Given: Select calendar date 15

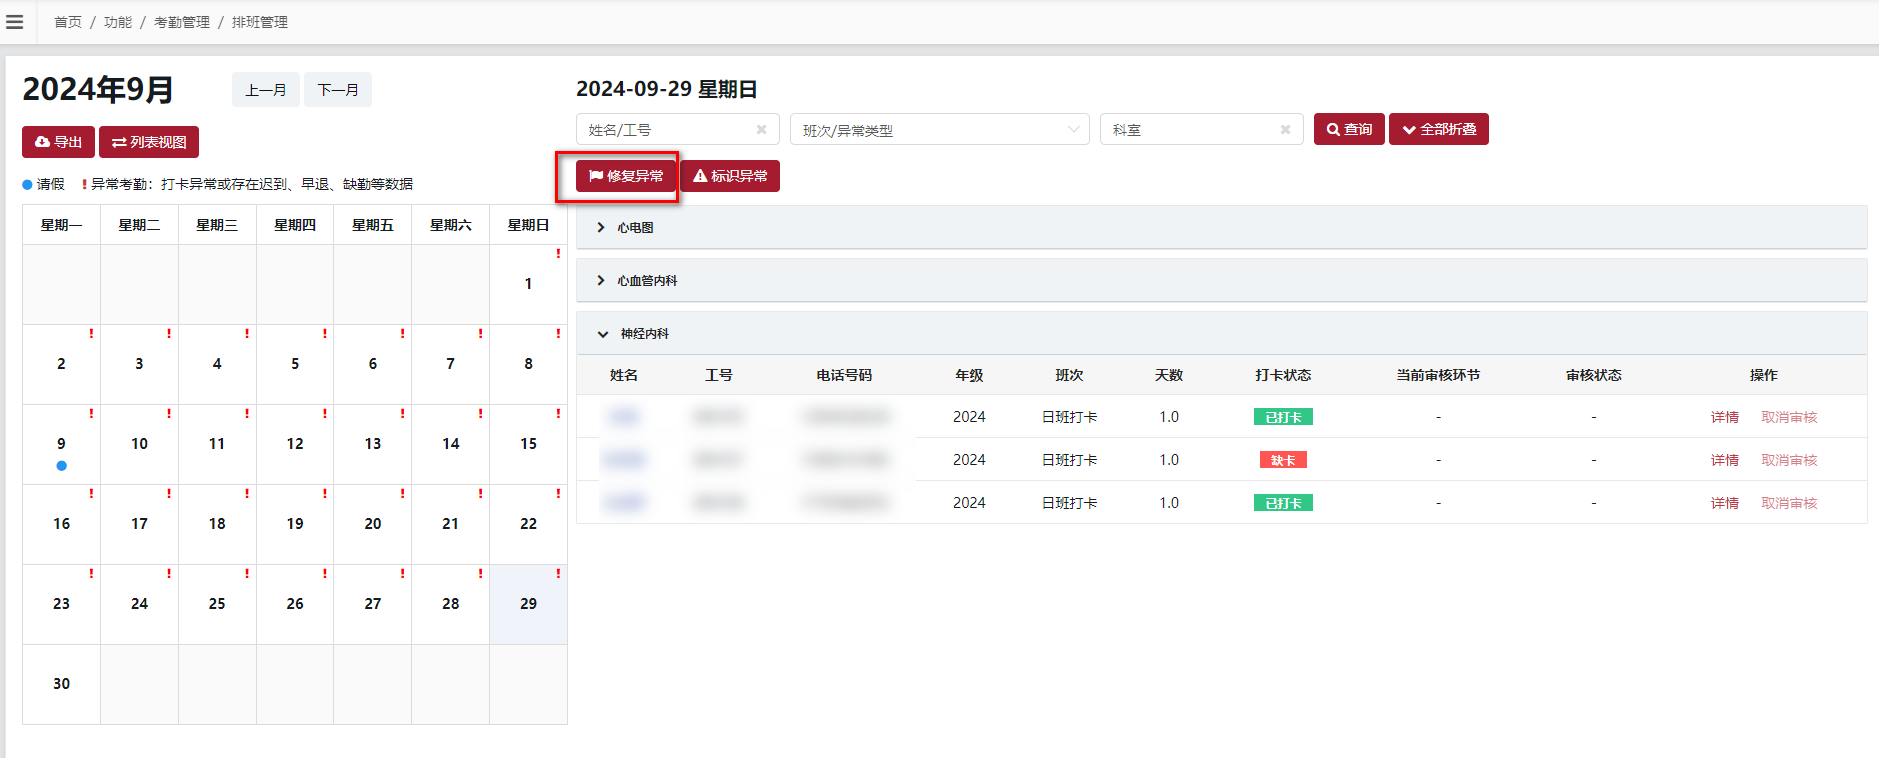Looking at the screenshot, I should pyautogui.click(x=528, y=444).
